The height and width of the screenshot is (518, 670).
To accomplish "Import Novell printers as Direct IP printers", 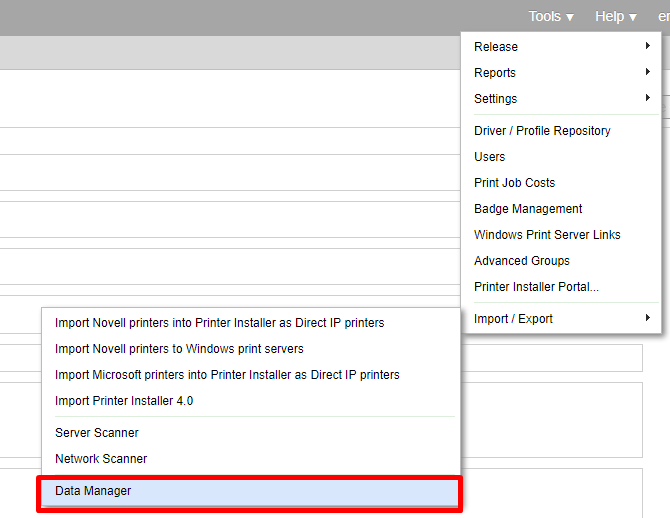I will coord(220,323).
